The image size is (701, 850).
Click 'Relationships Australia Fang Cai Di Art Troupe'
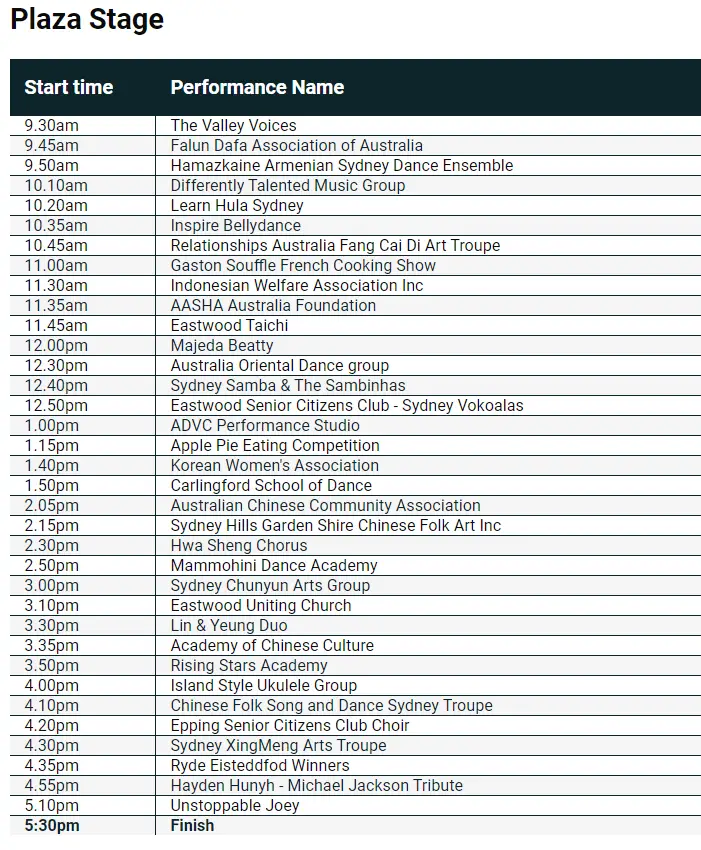[335, 246]
